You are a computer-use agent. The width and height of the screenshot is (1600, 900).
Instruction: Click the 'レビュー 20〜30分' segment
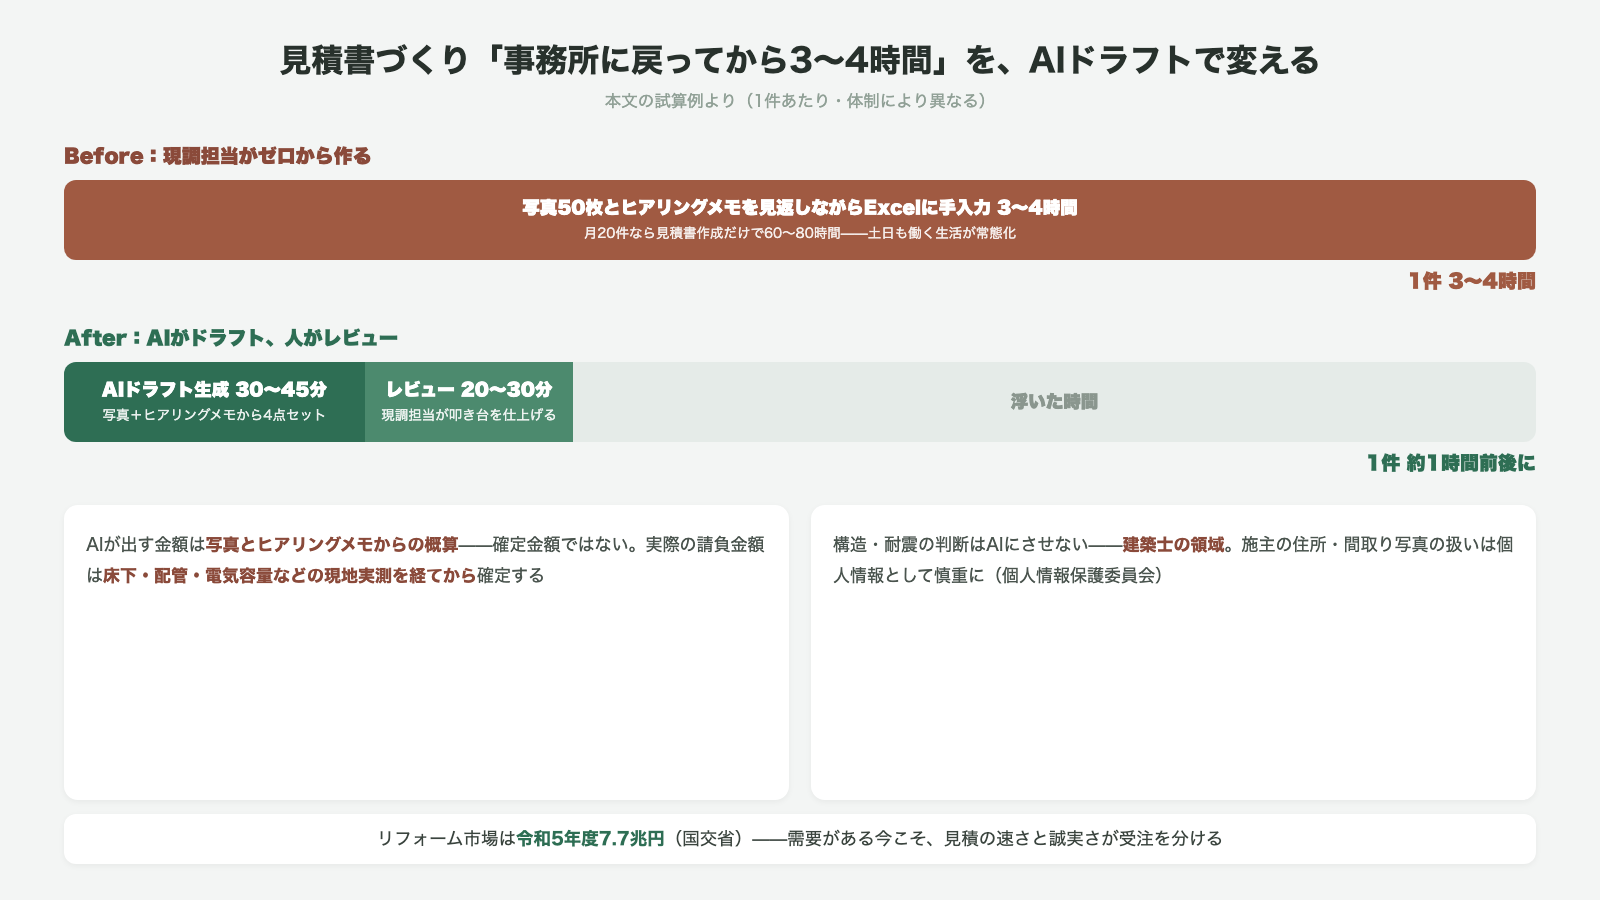[x=469, y=402]
